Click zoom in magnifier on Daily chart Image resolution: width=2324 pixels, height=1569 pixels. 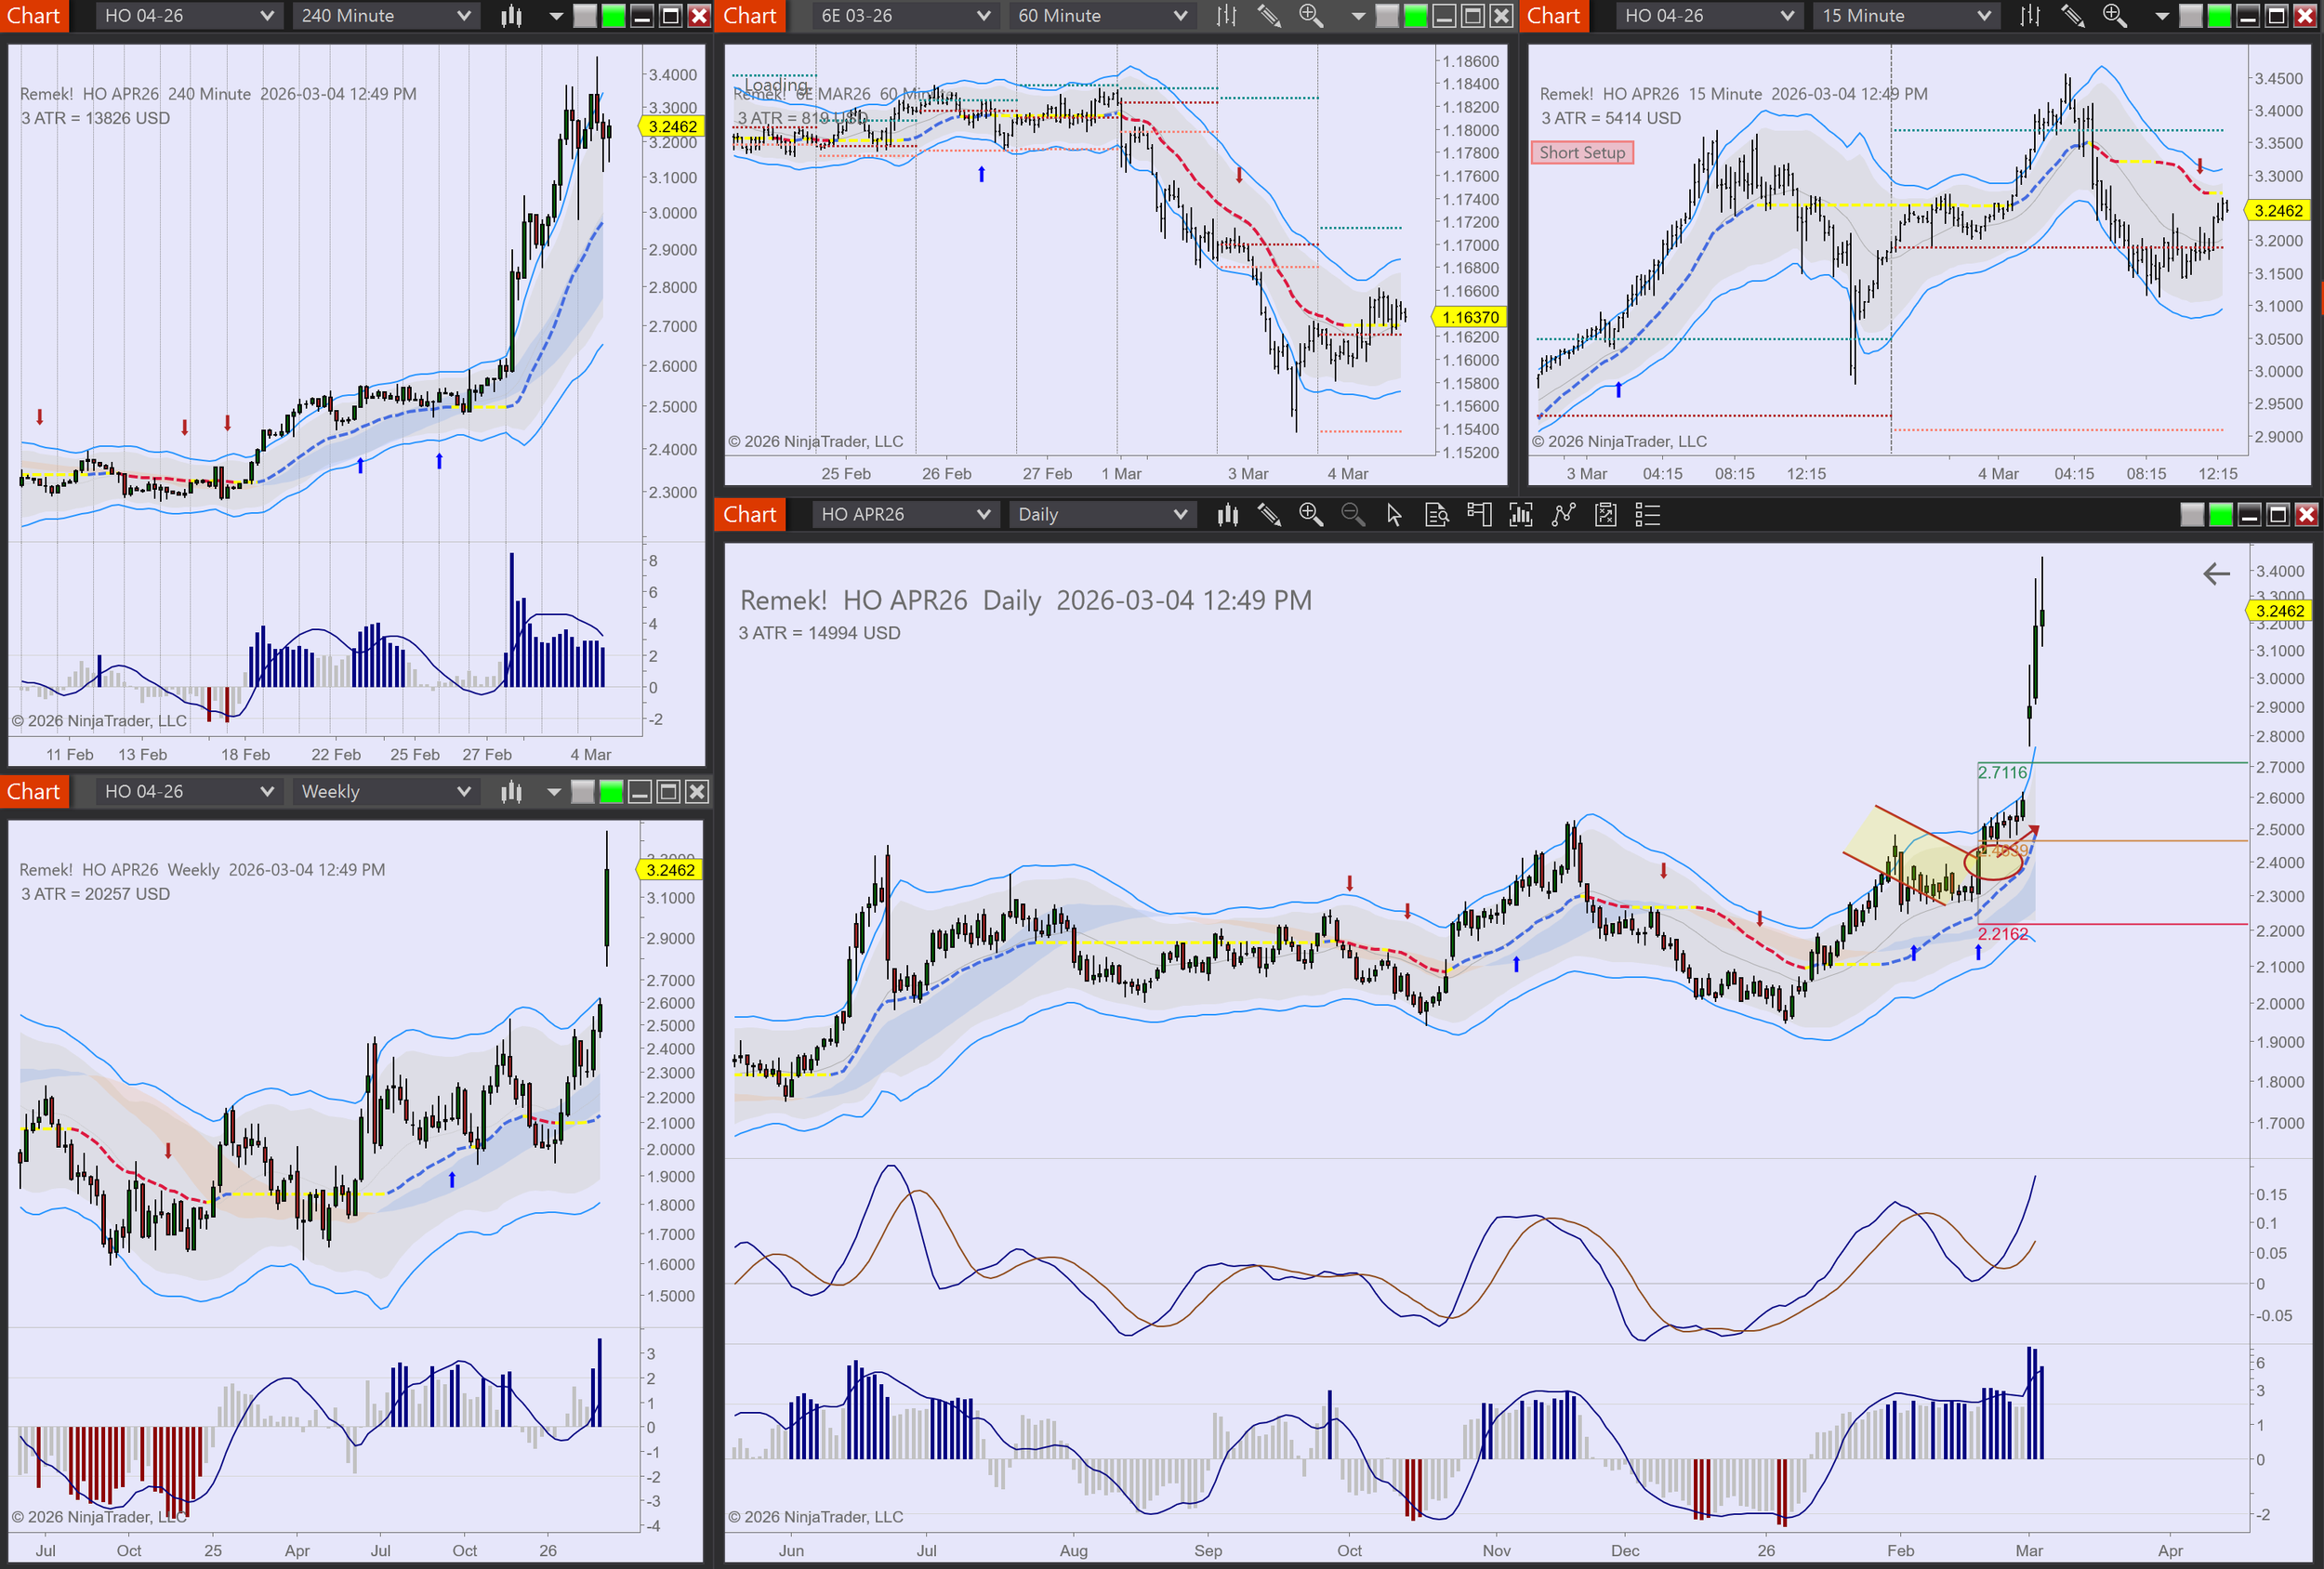(1310, 514)
